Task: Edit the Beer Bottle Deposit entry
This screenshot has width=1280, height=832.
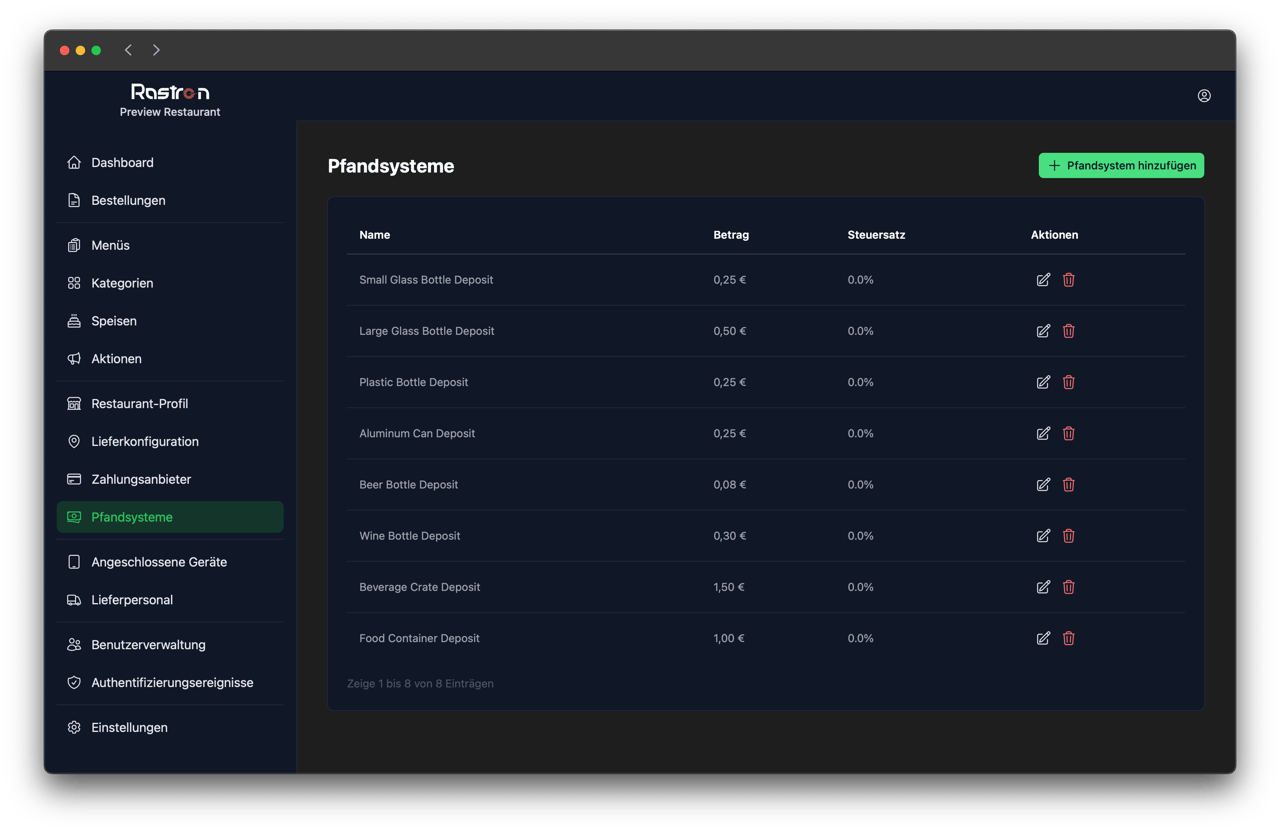Action: 1043,484
